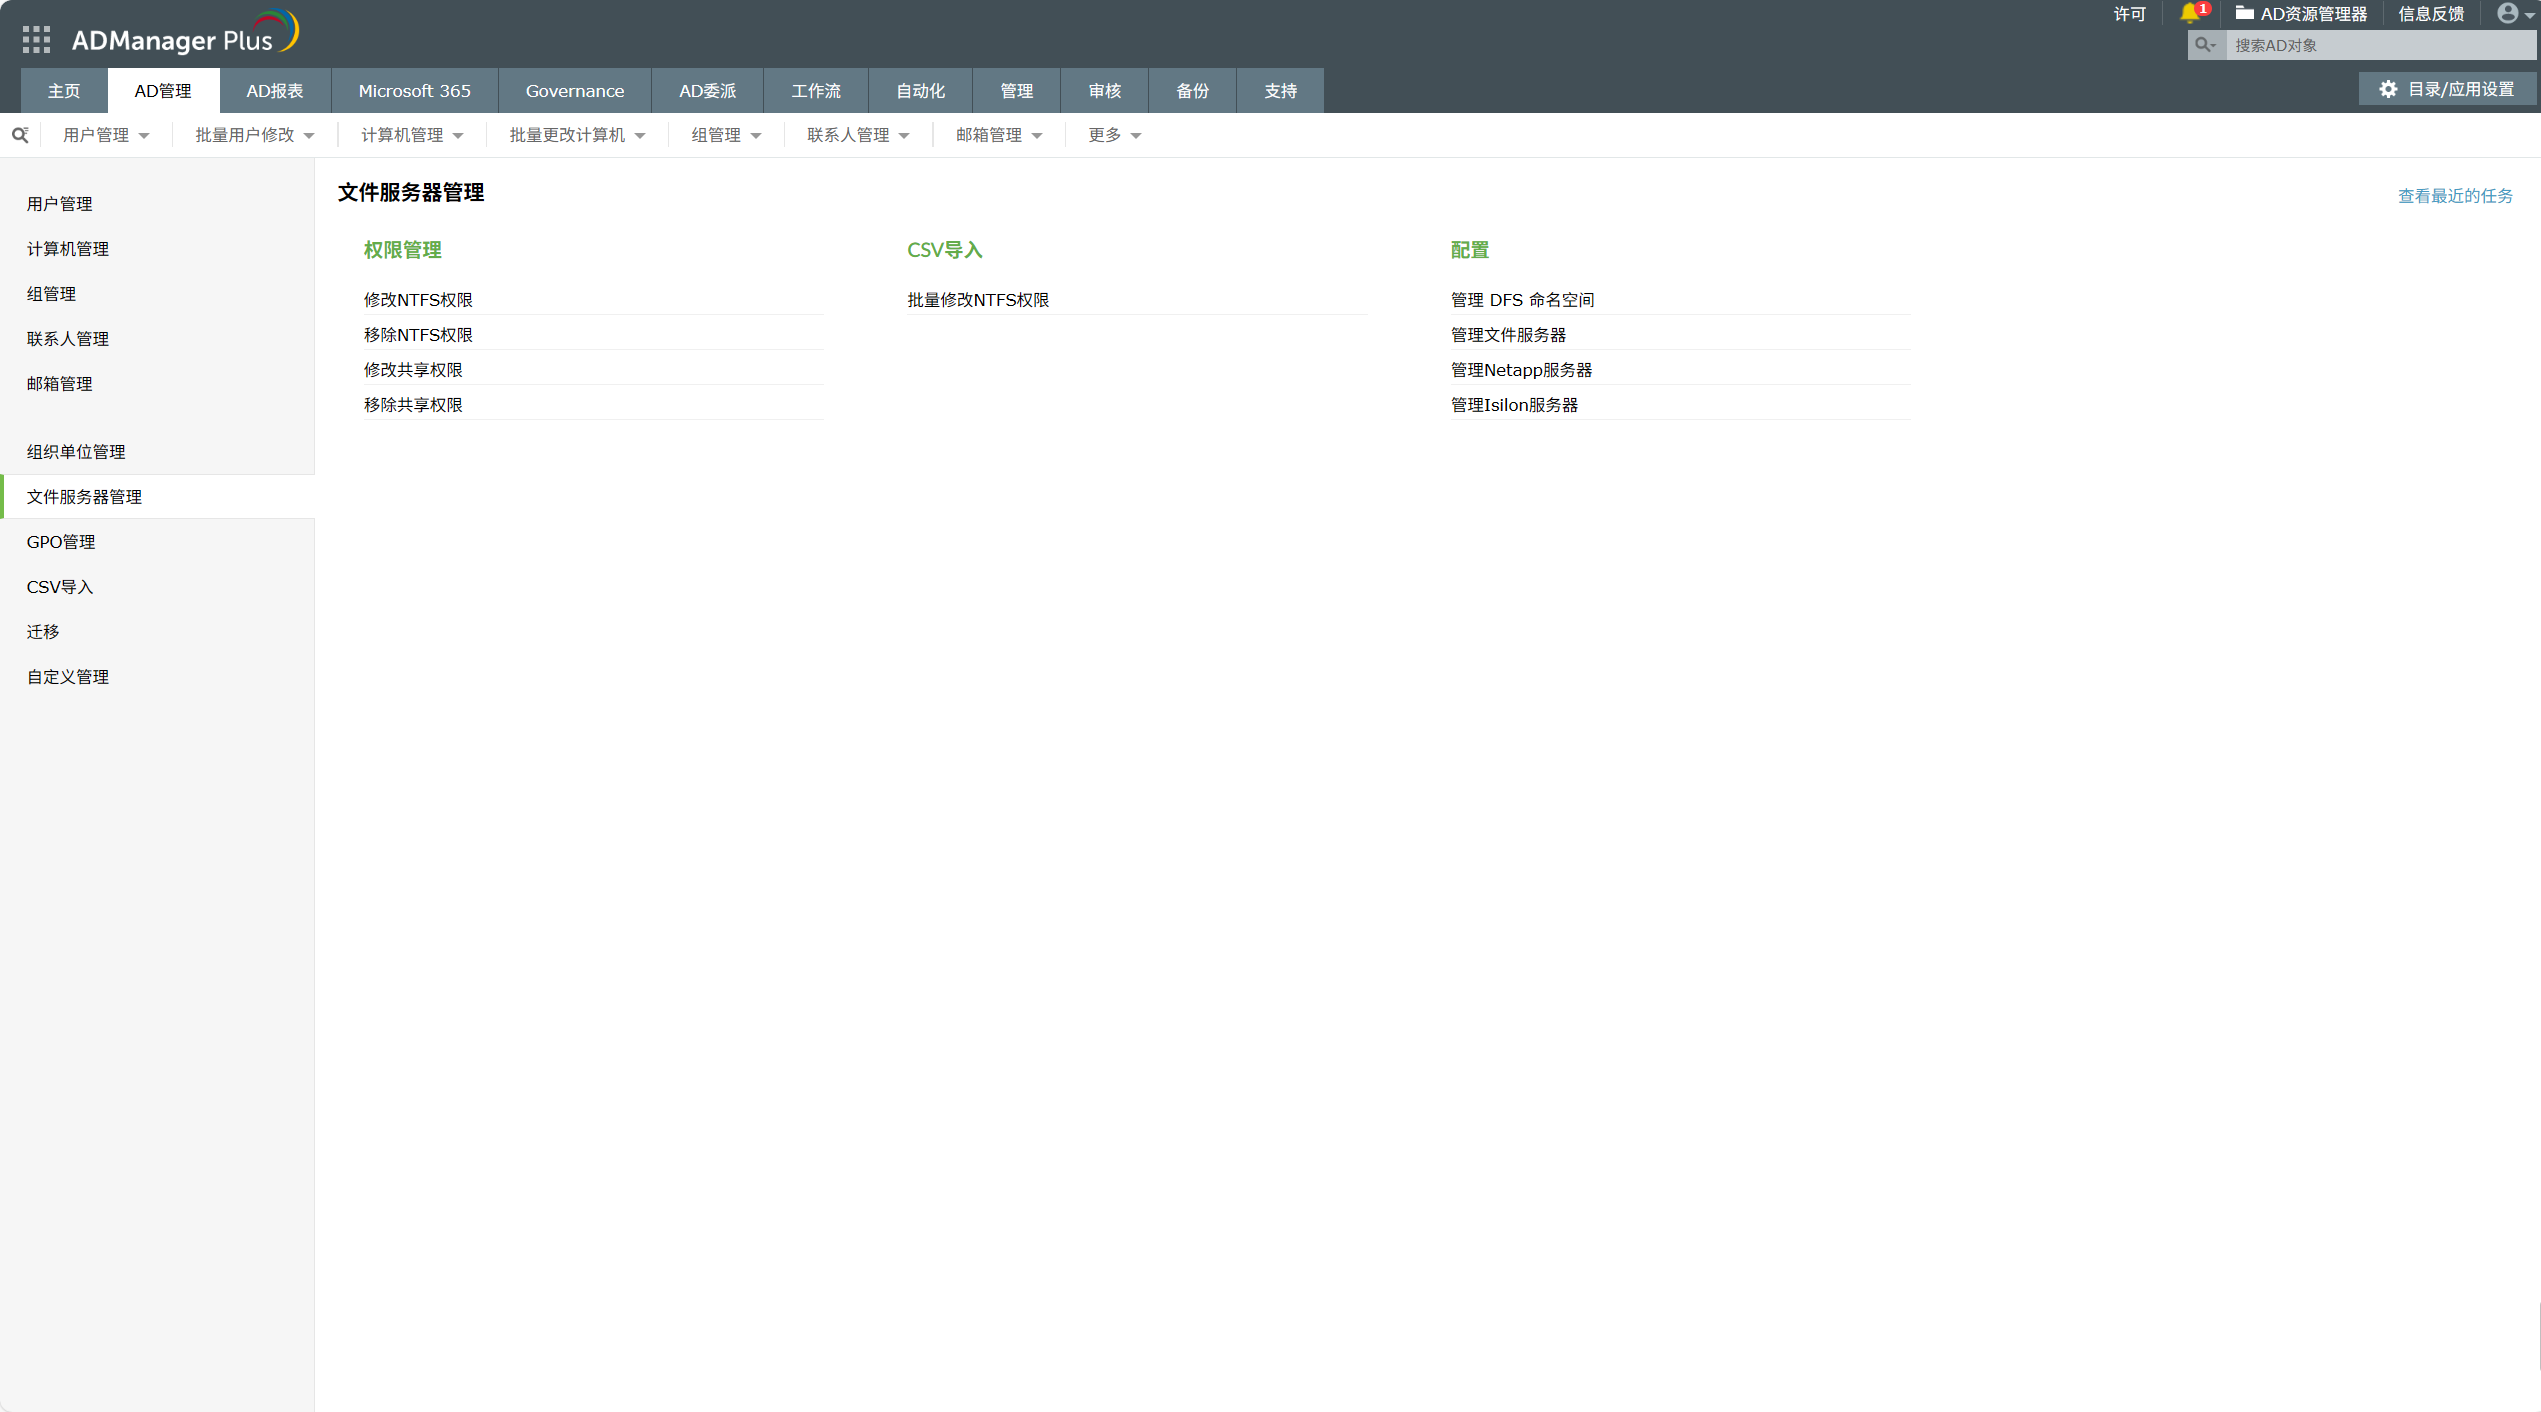Open the 更多 dropdown menu
2541x1412 pixels.
(1114, 135)
